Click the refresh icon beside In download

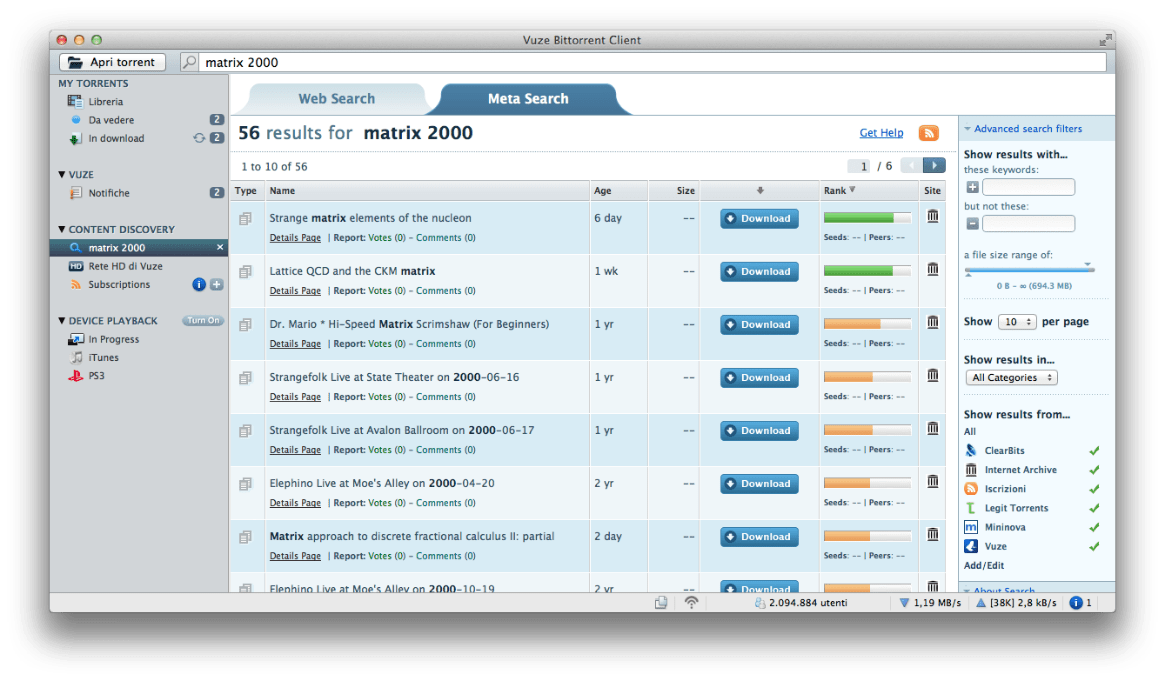198,138
